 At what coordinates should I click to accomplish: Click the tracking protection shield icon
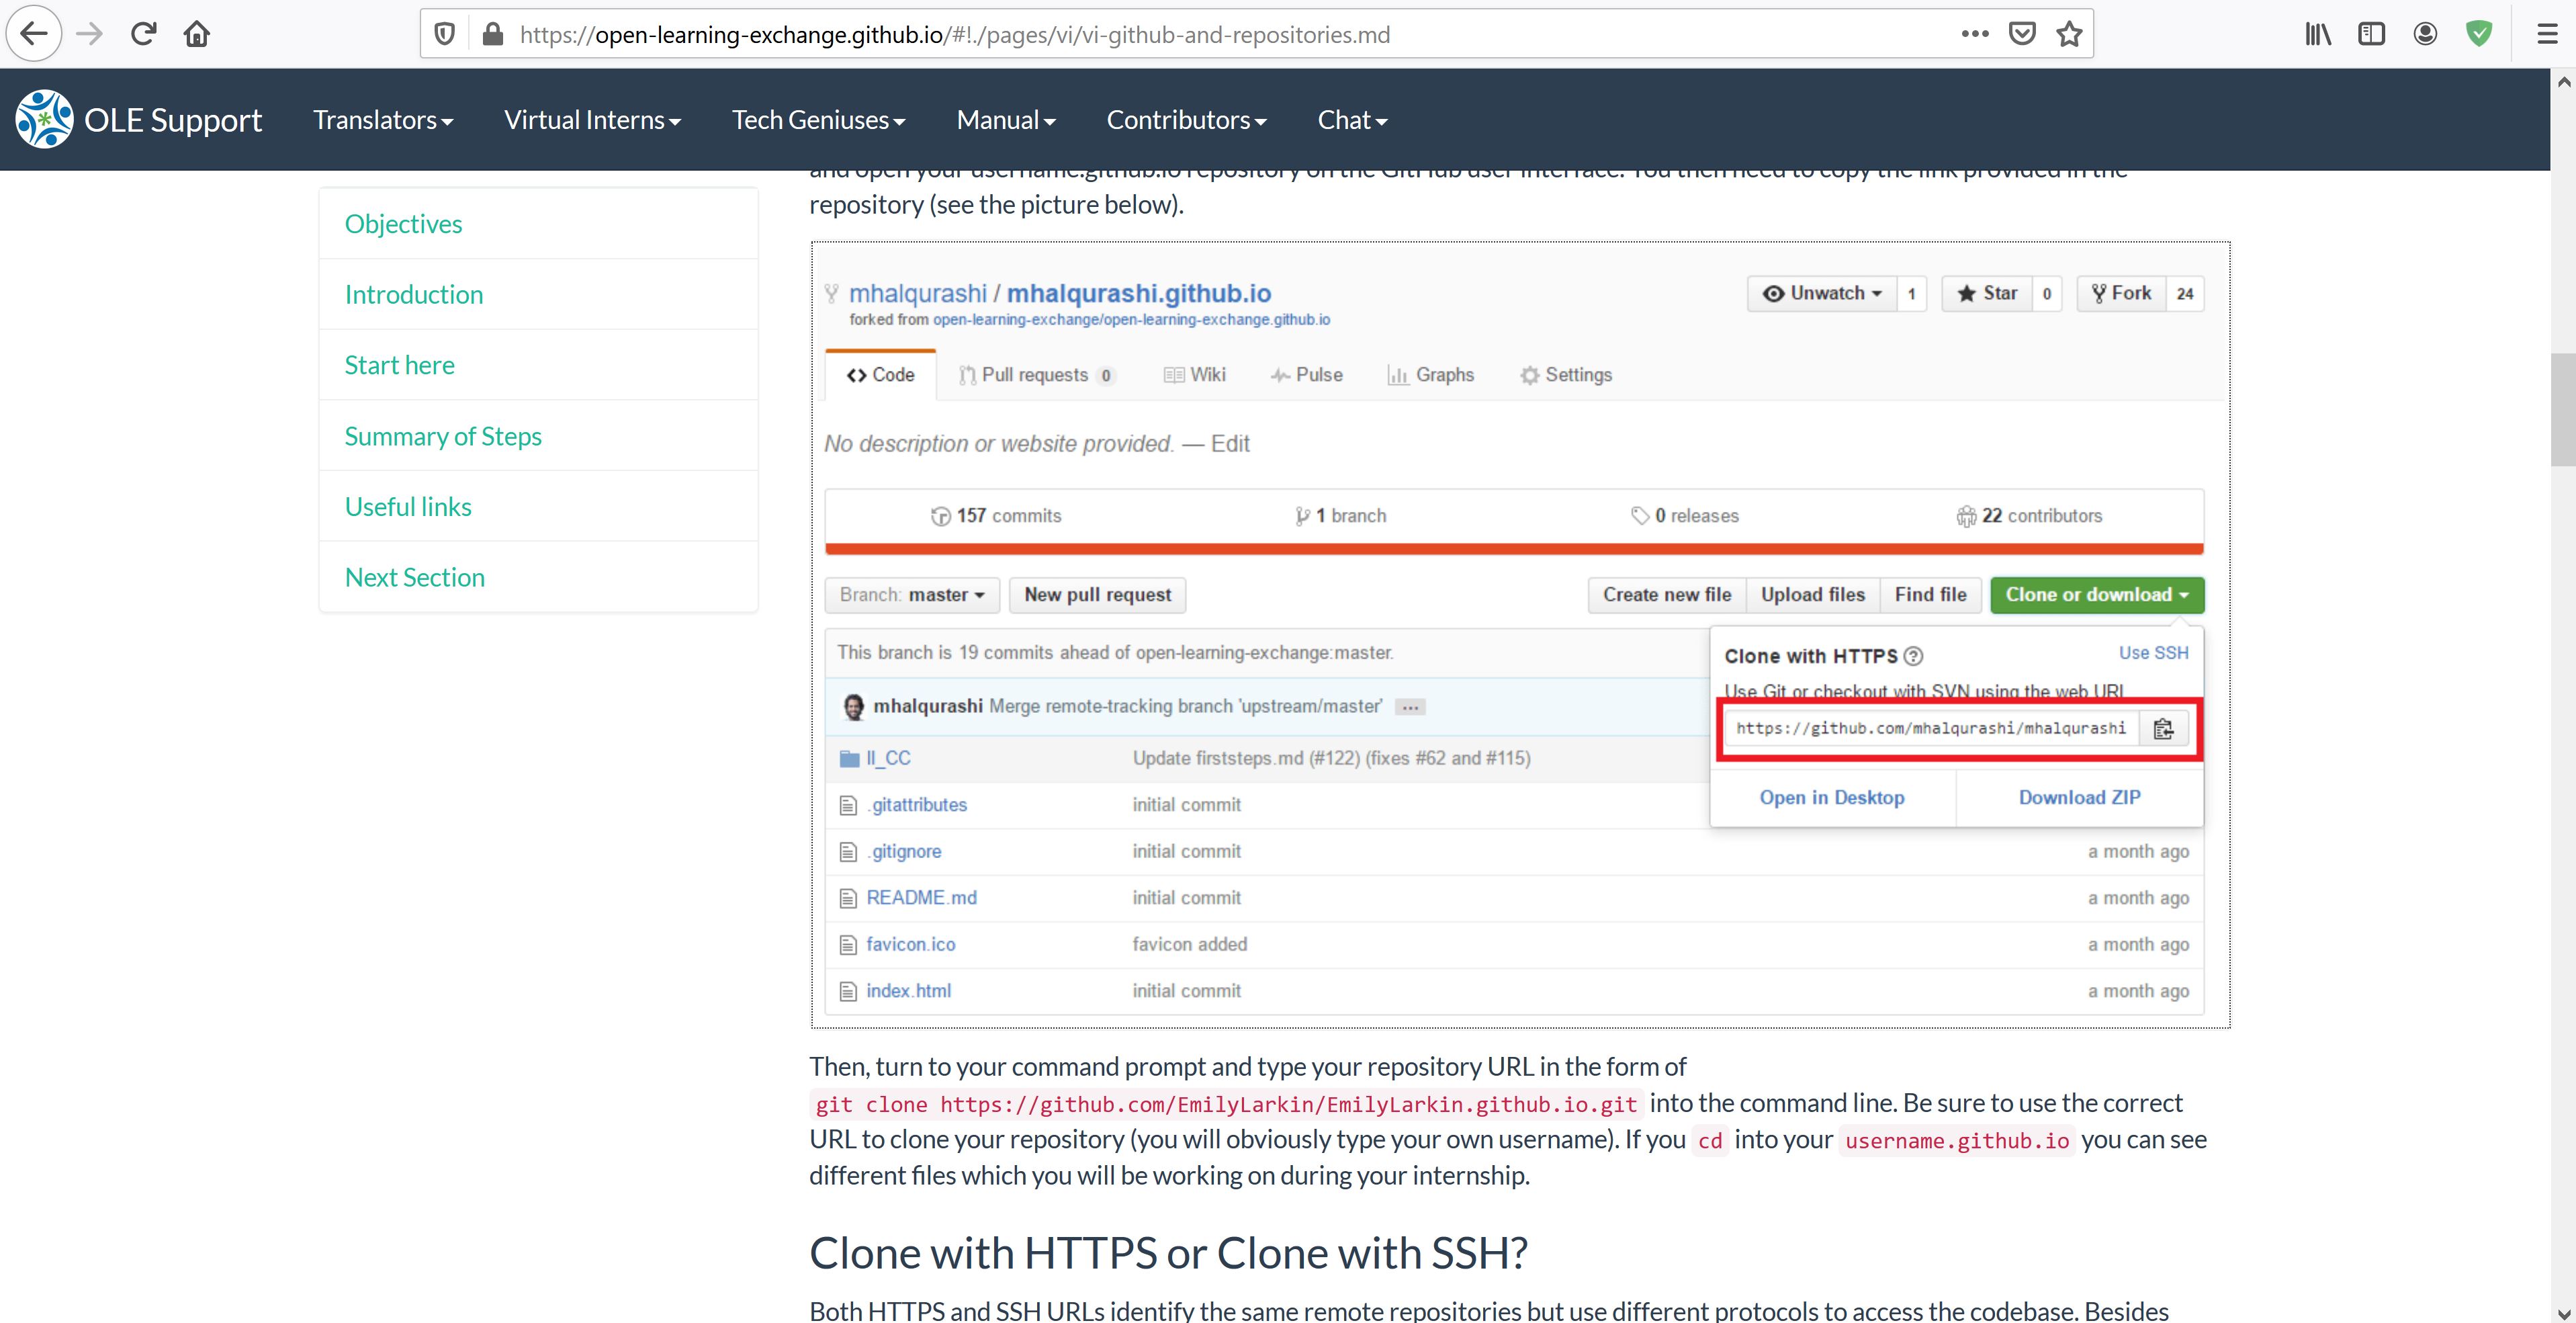tap(445, 35)
